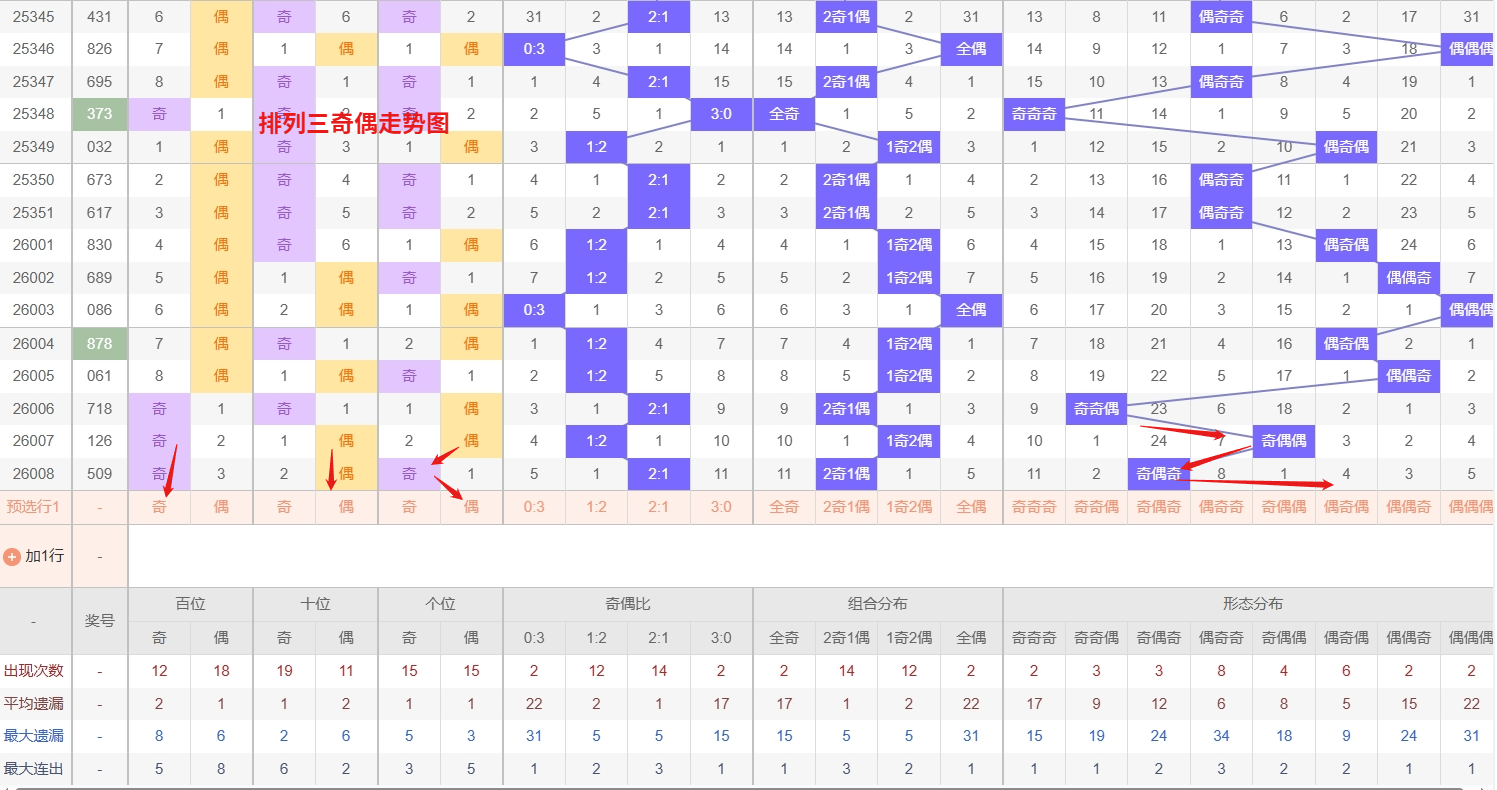Viewport: 1497px width, 790px height.
Task: Open the blue 最大遗漏 row label
Action: click(34, 736)
